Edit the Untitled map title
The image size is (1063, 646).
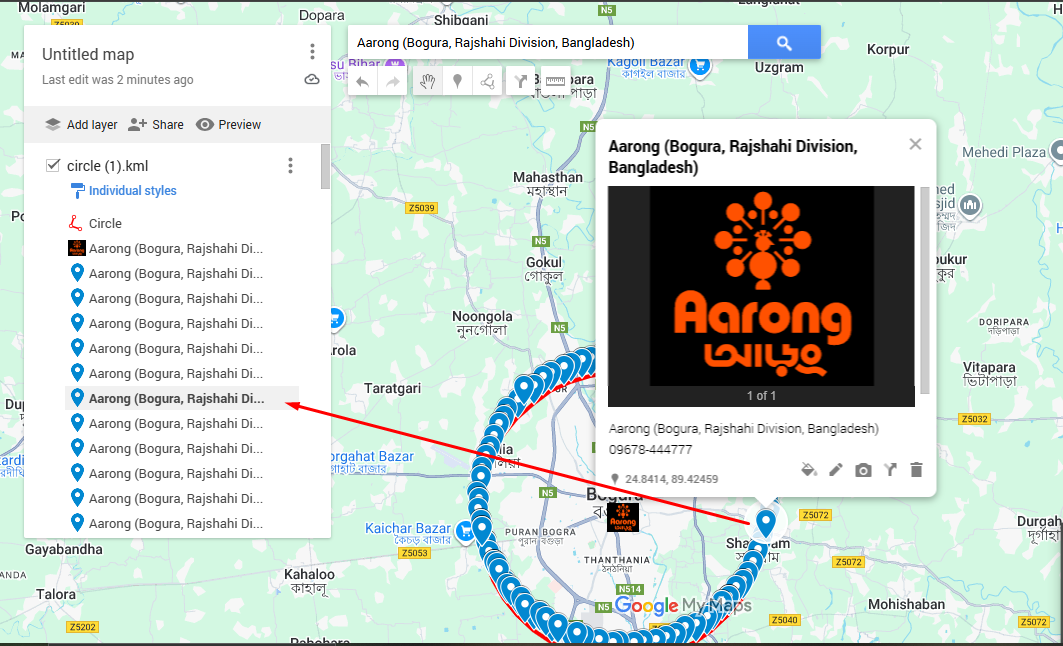88,54
